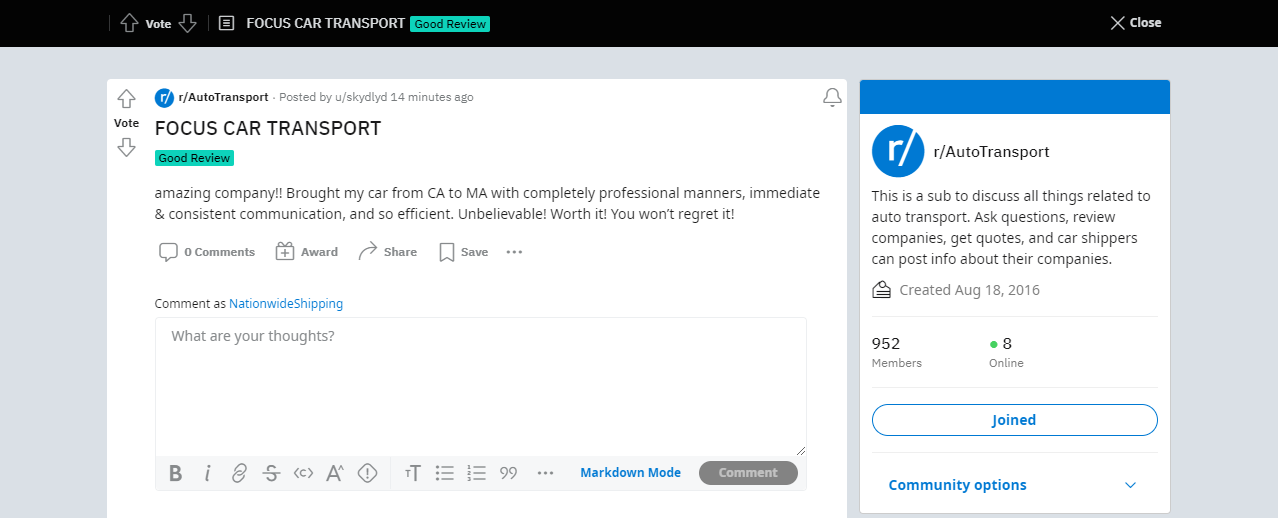
Task: Expand Community options
Action: click(1015, 485)
